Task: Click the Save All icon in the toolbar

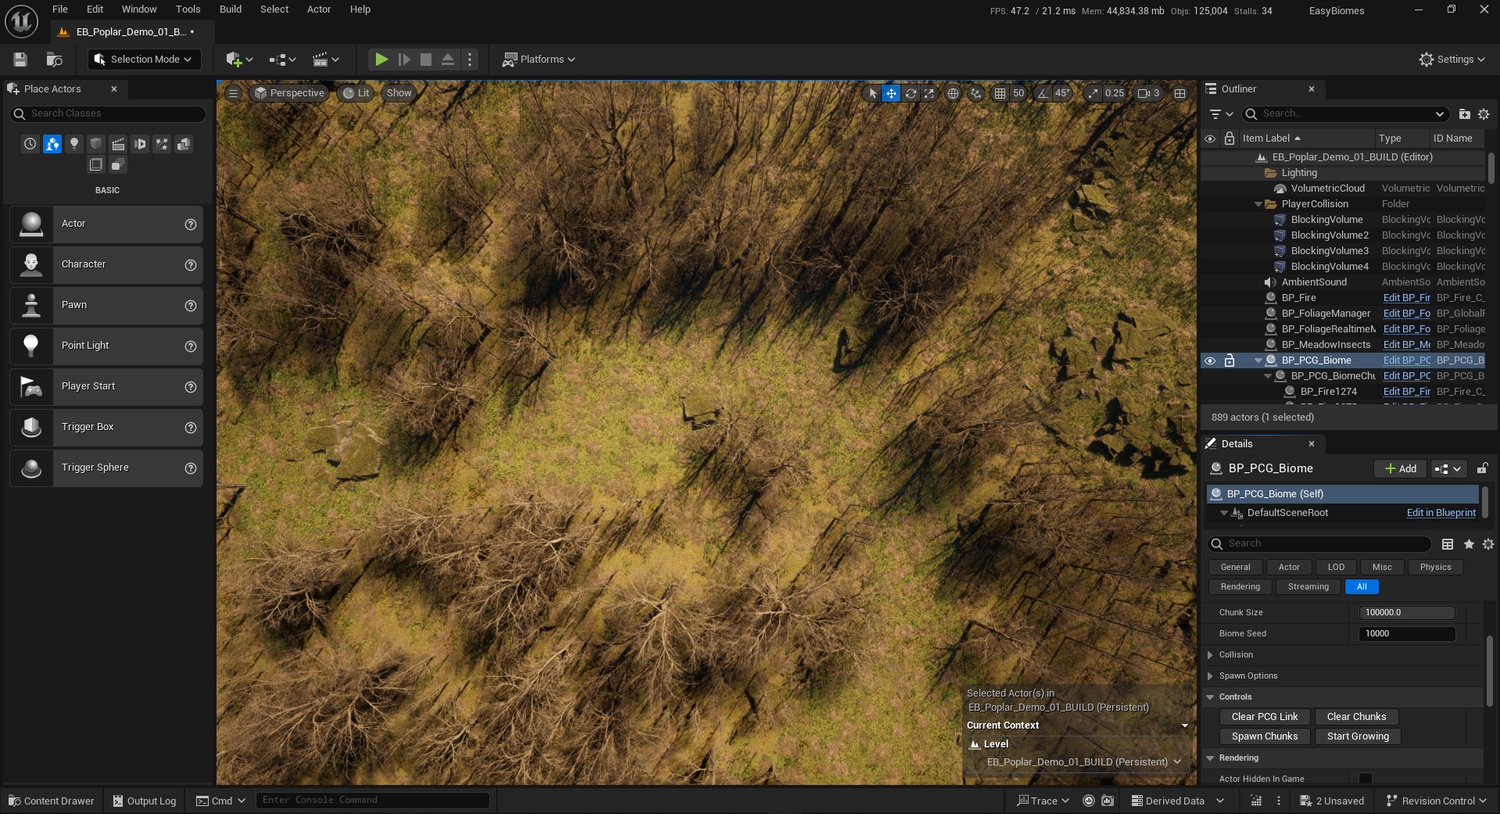Action: tap(19, 59)
